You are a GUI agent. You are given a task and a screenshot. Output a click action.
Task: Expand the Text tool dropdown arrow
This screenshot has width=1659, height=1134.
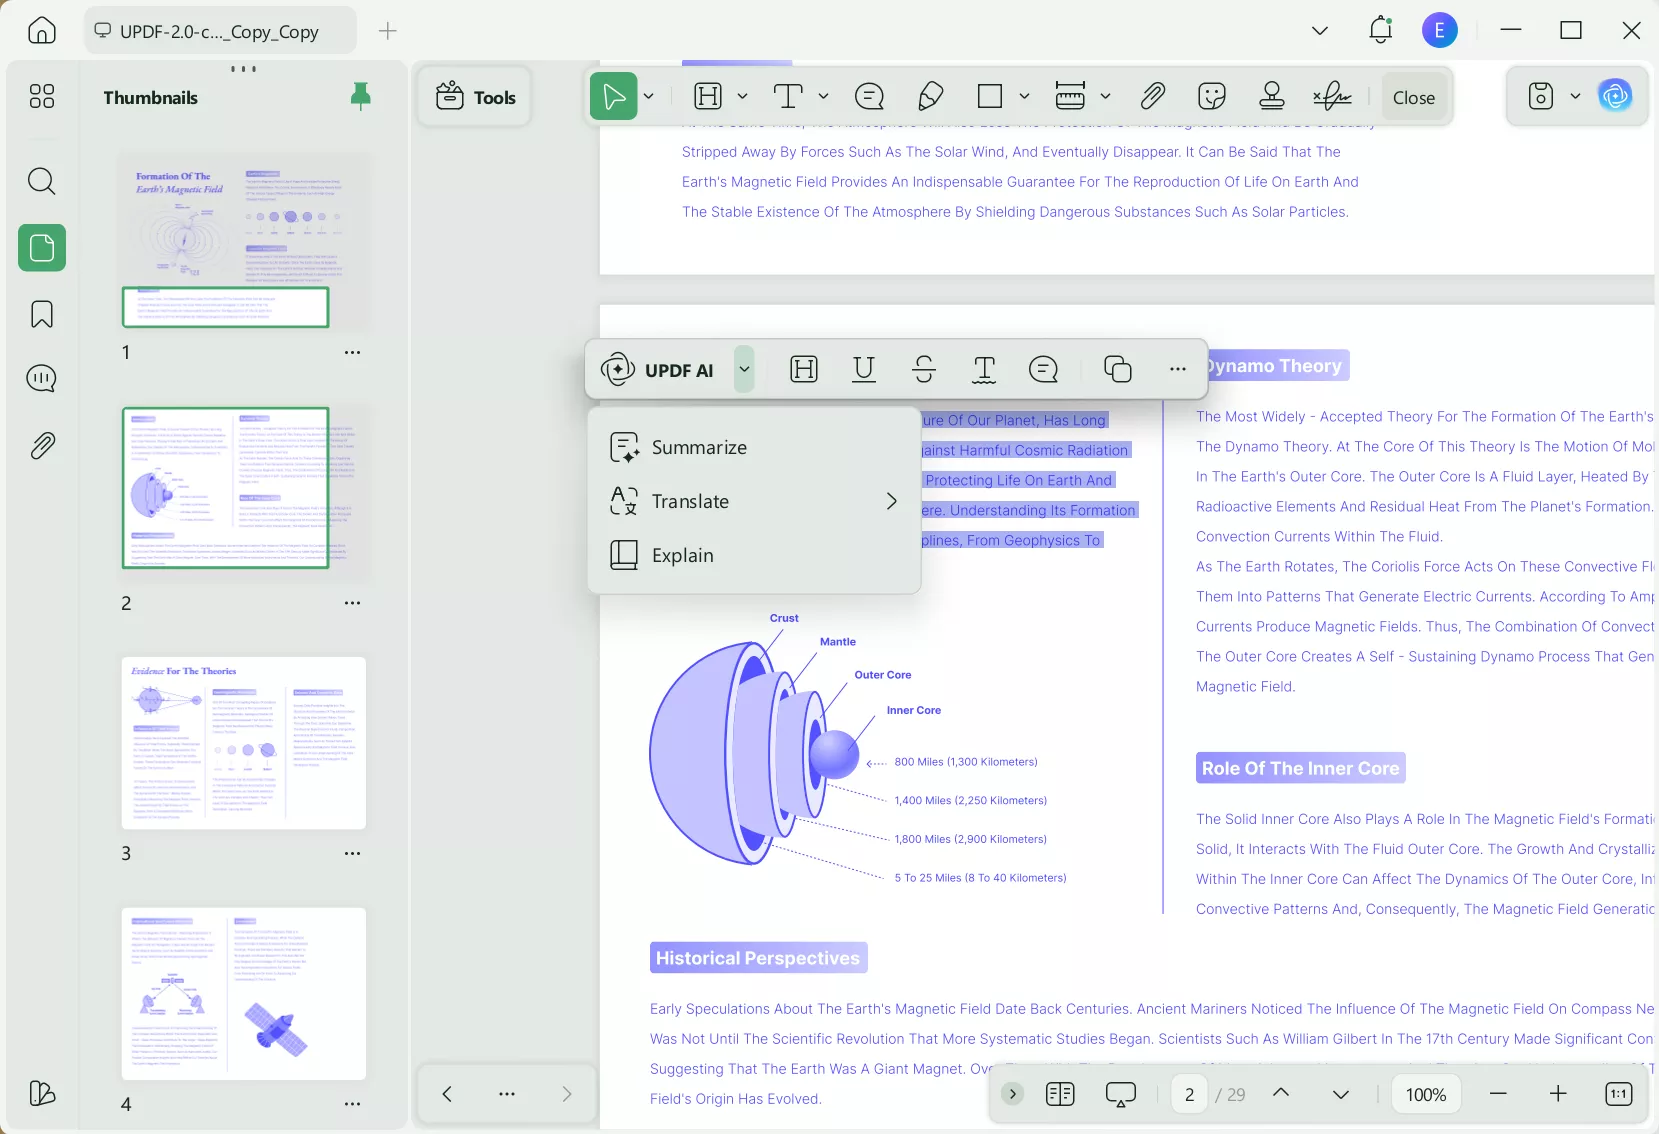point(824,97)
